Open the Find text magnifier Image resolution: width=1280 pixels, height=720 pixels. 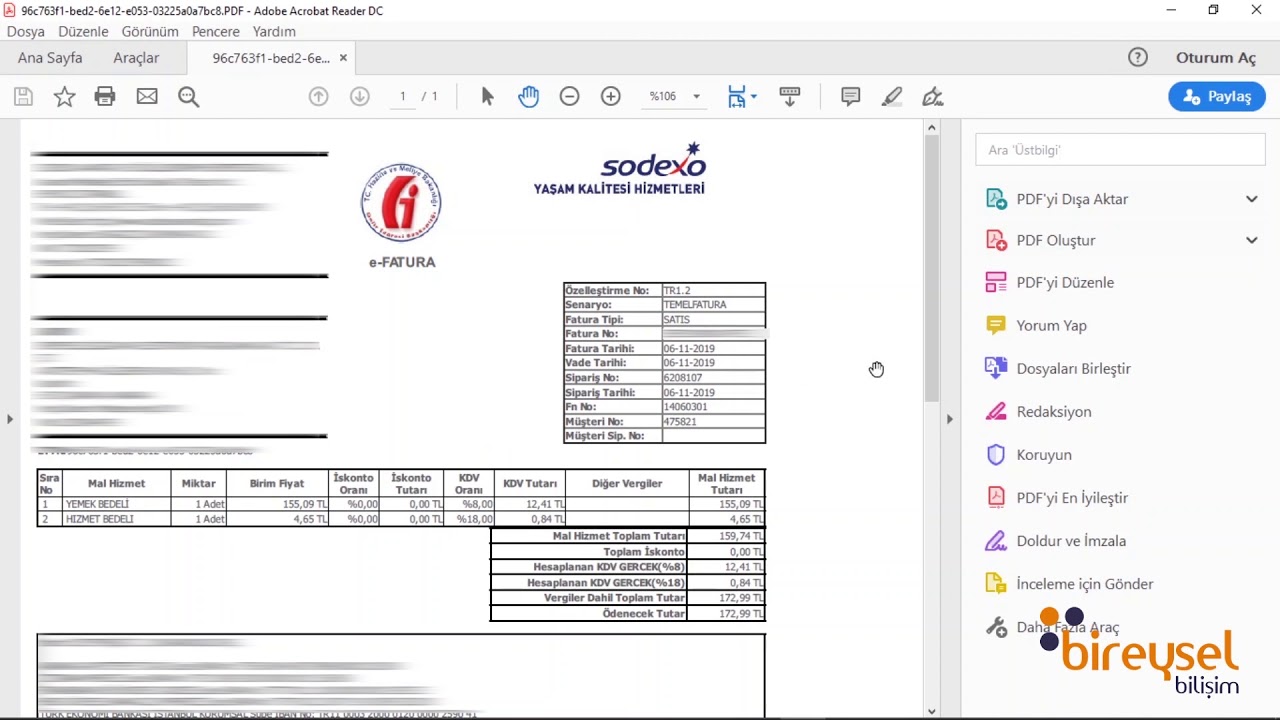pyautogui.click(x=188, y=97)
